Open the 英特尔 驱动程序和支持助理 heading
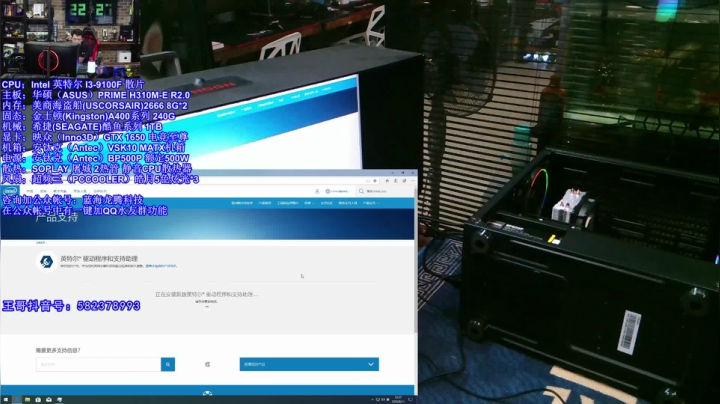This screenshot has width=720, height=404. [99, 258]
